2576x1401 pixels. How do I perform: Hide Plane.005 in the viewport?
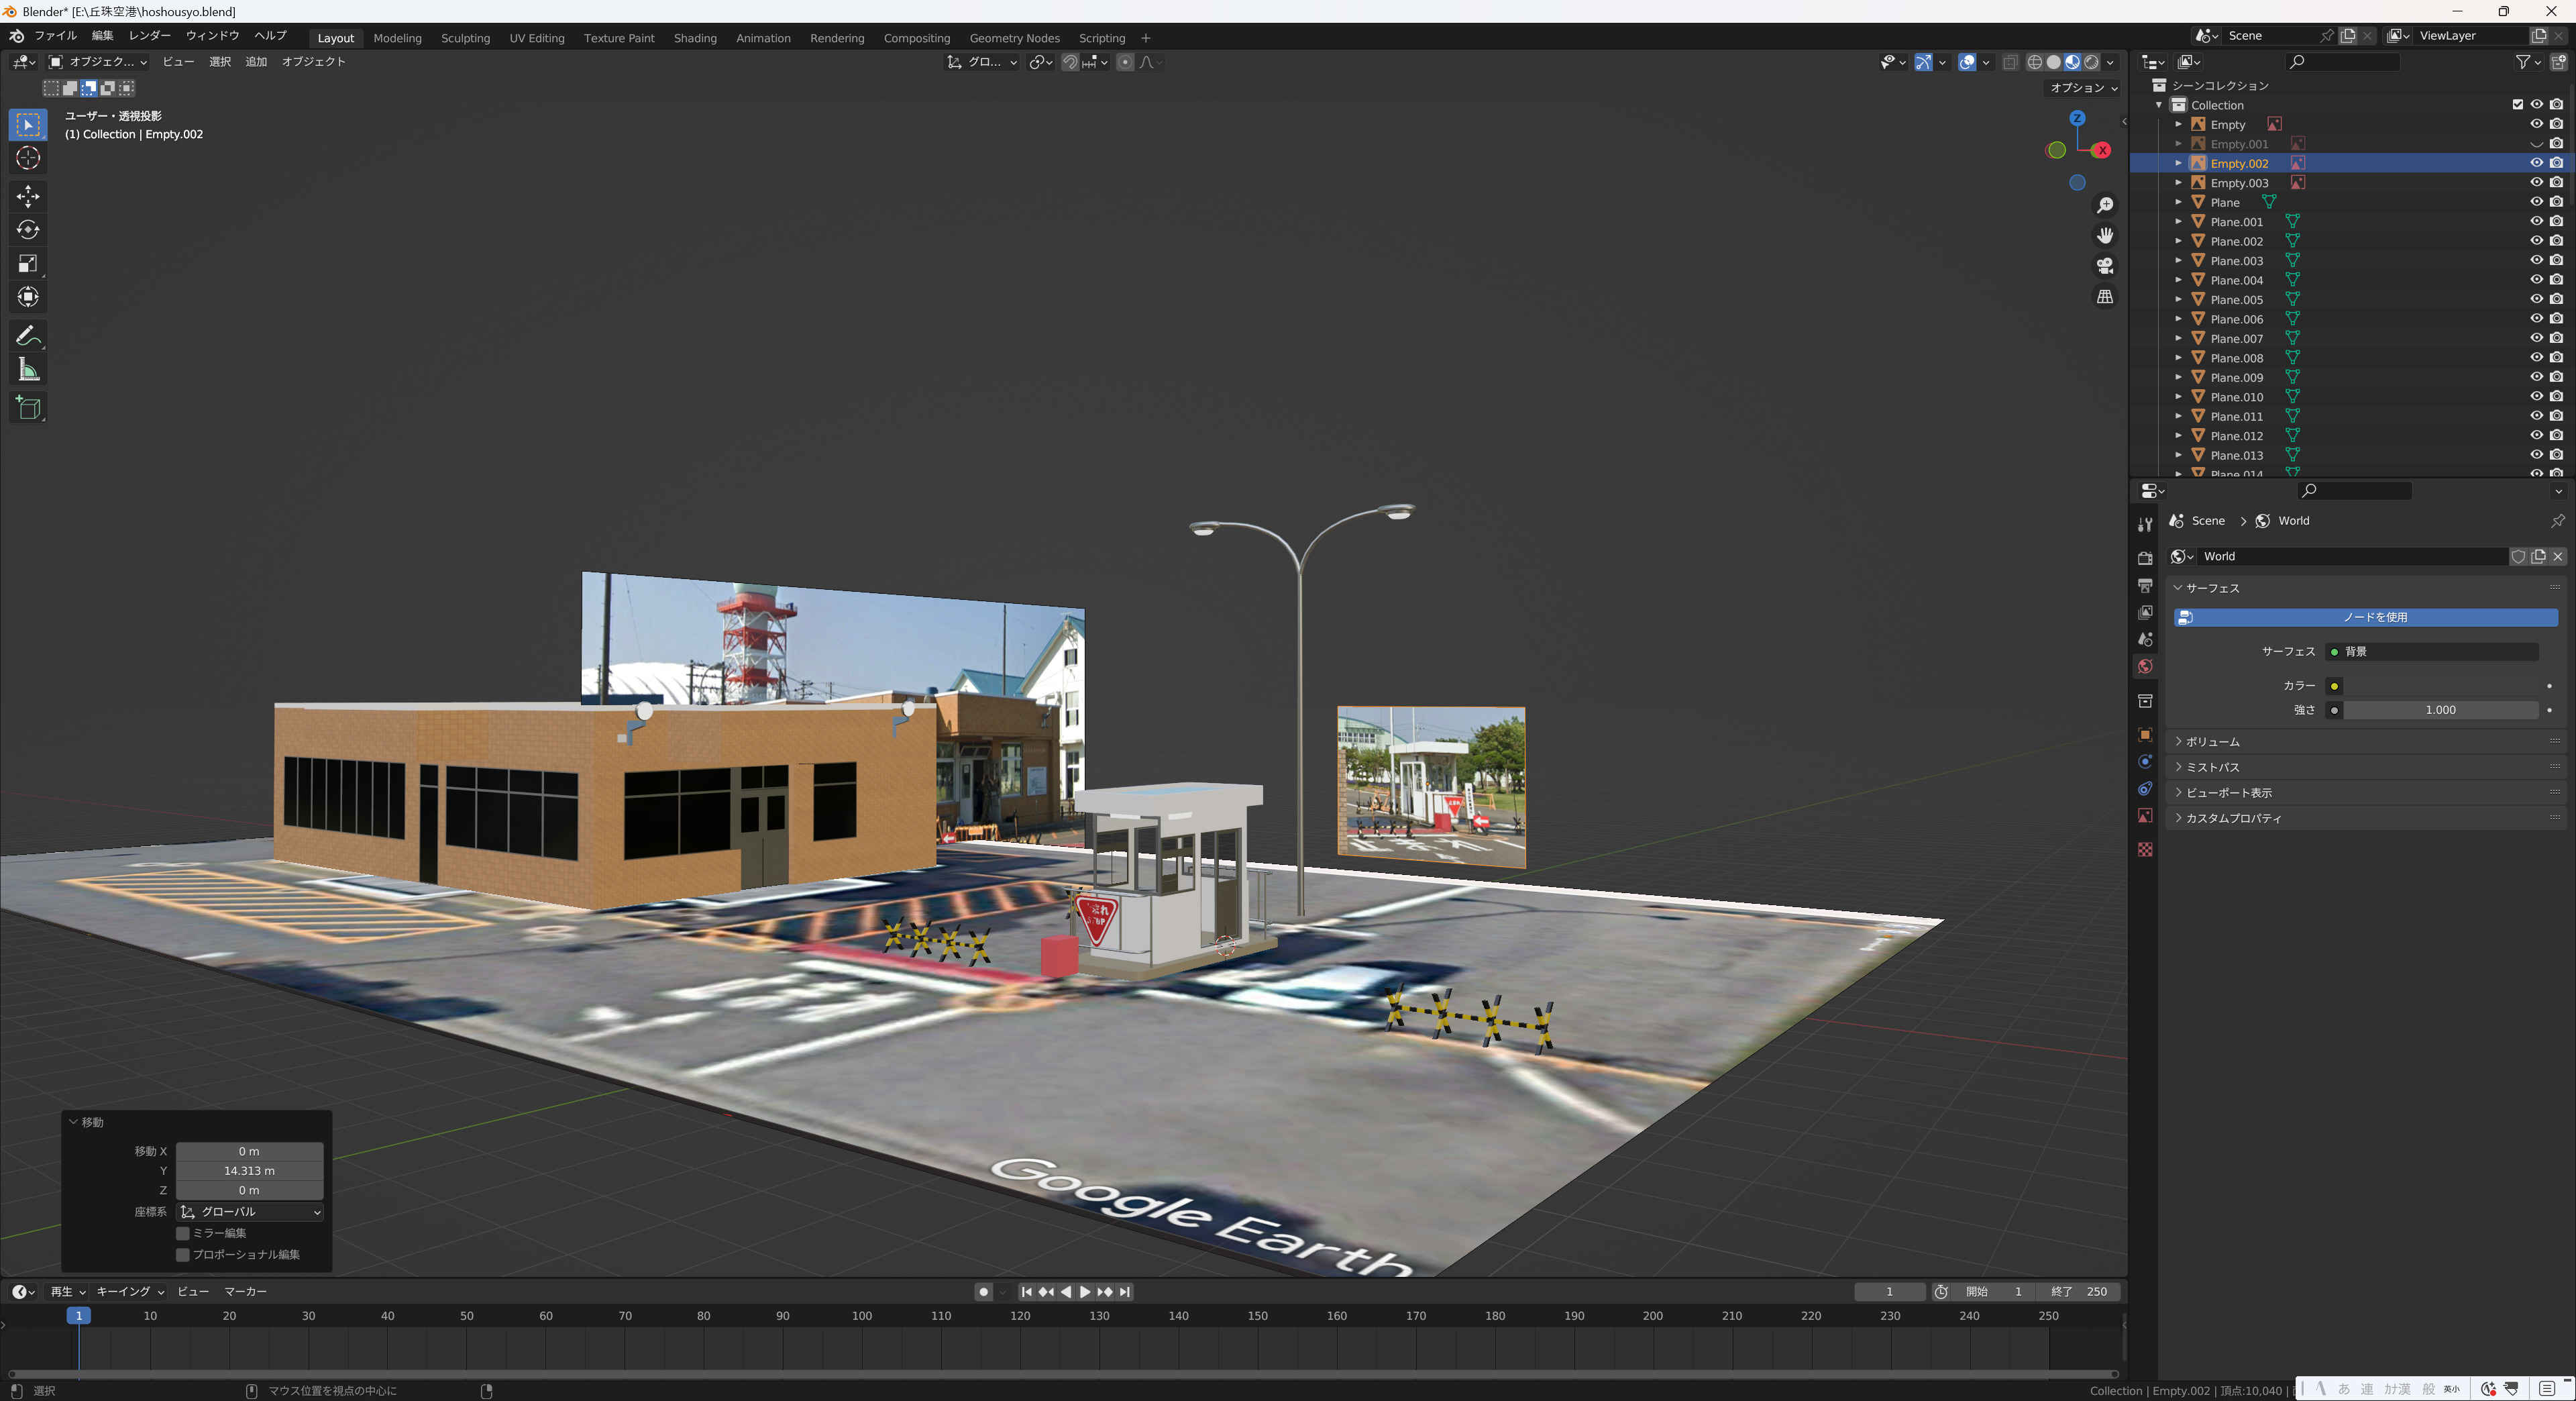[x=2537, y=299]
